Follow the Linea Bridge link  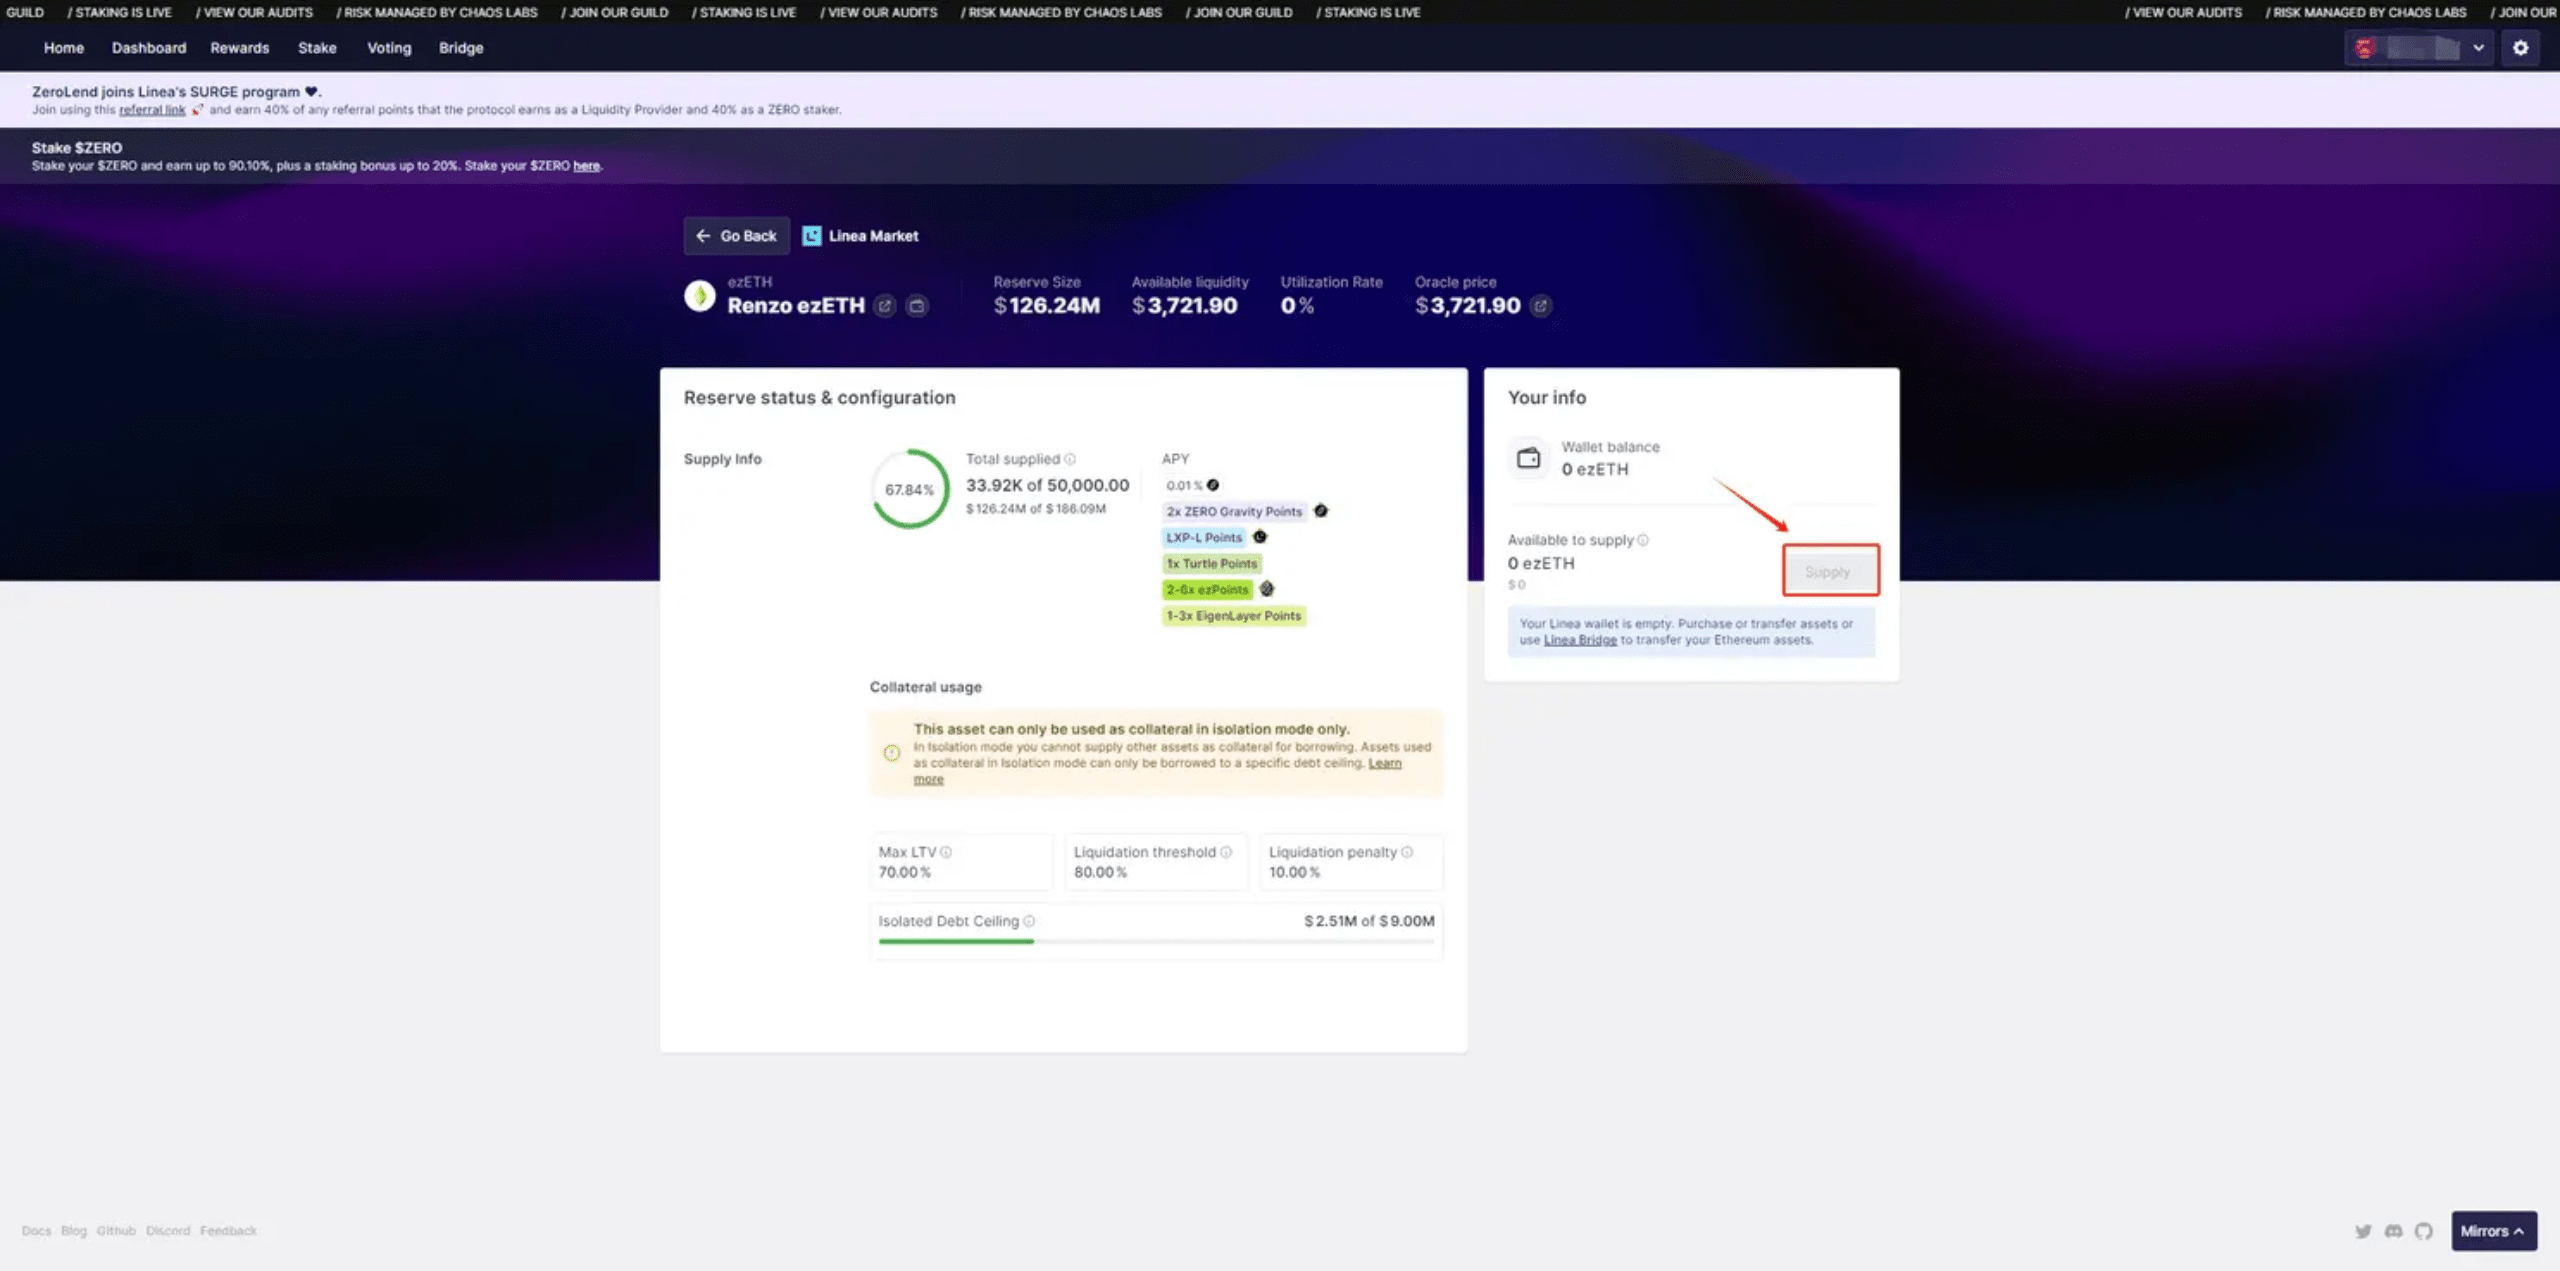coord(1579,640)
